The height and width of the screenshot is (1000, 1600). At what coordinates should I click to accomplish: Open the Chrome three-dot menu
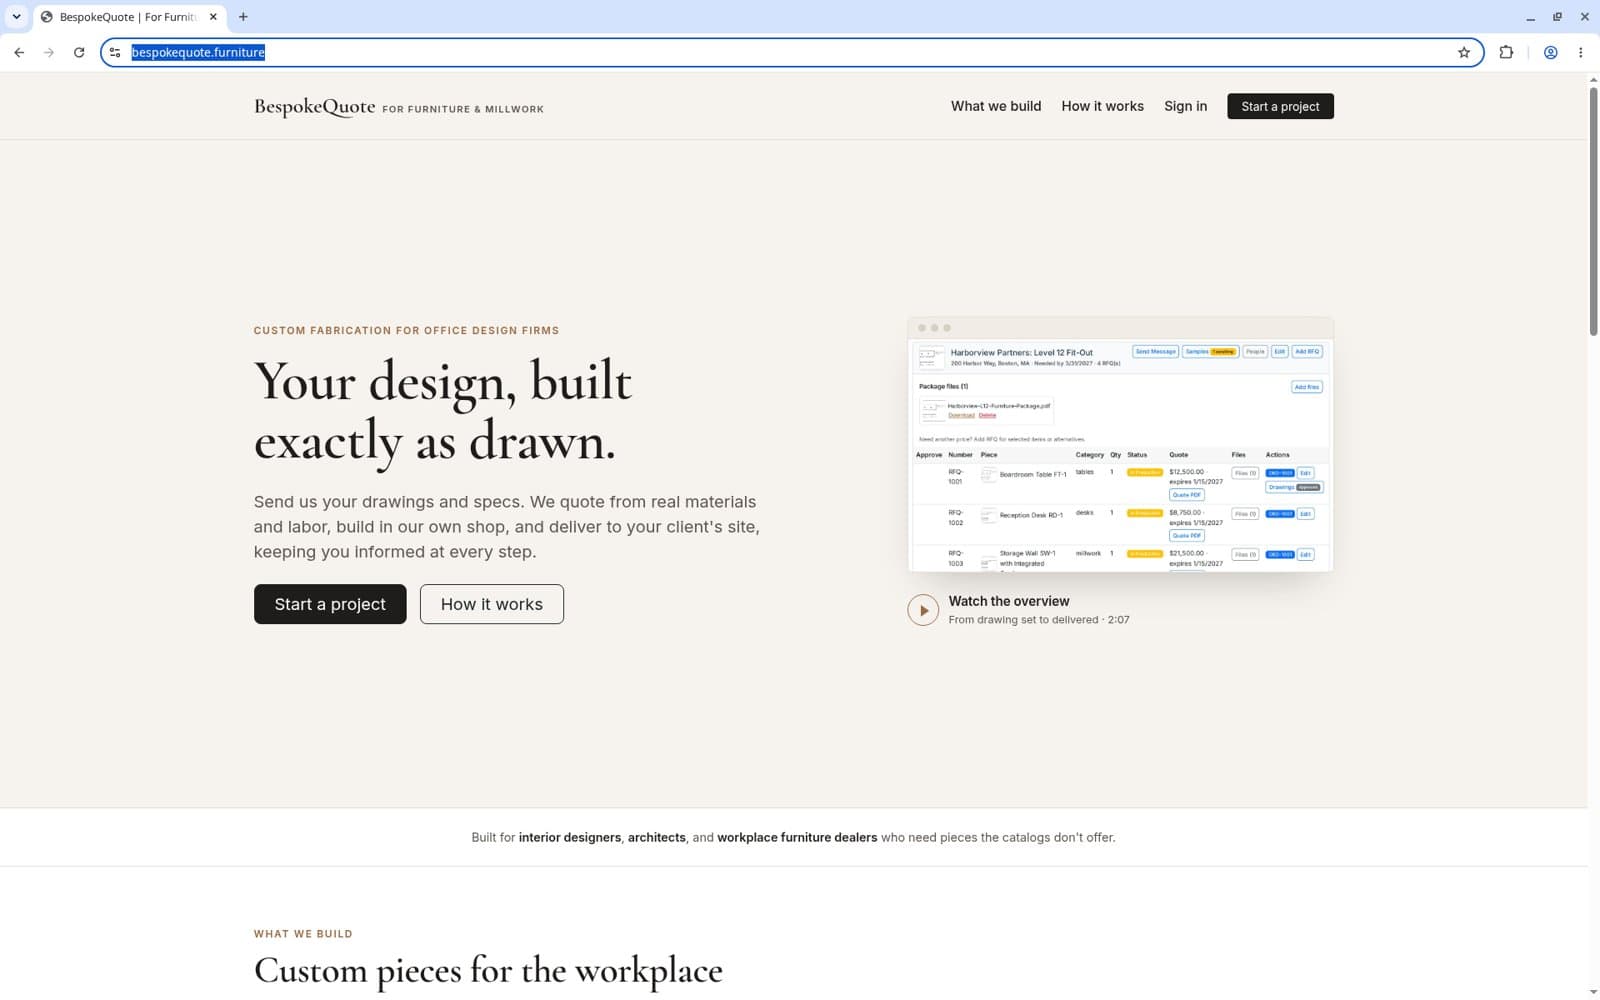(x=1580, y=52)
